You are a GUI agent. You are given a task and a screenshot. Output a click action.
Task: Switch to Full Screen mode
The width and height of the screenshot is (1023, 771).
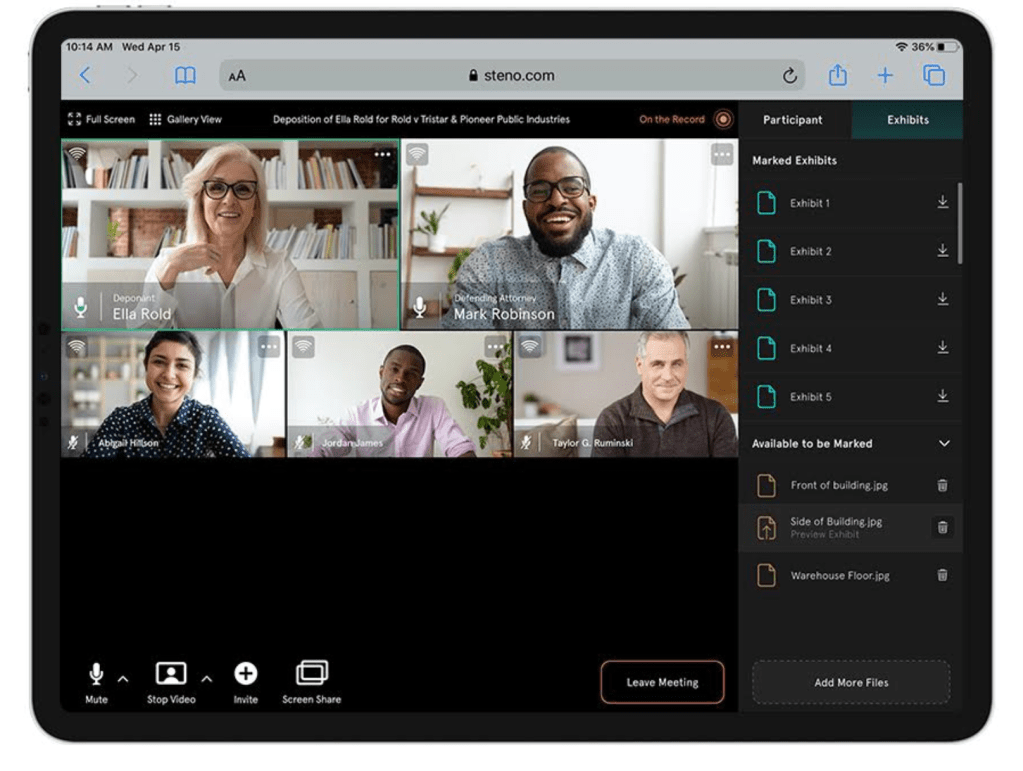point(101,119)
